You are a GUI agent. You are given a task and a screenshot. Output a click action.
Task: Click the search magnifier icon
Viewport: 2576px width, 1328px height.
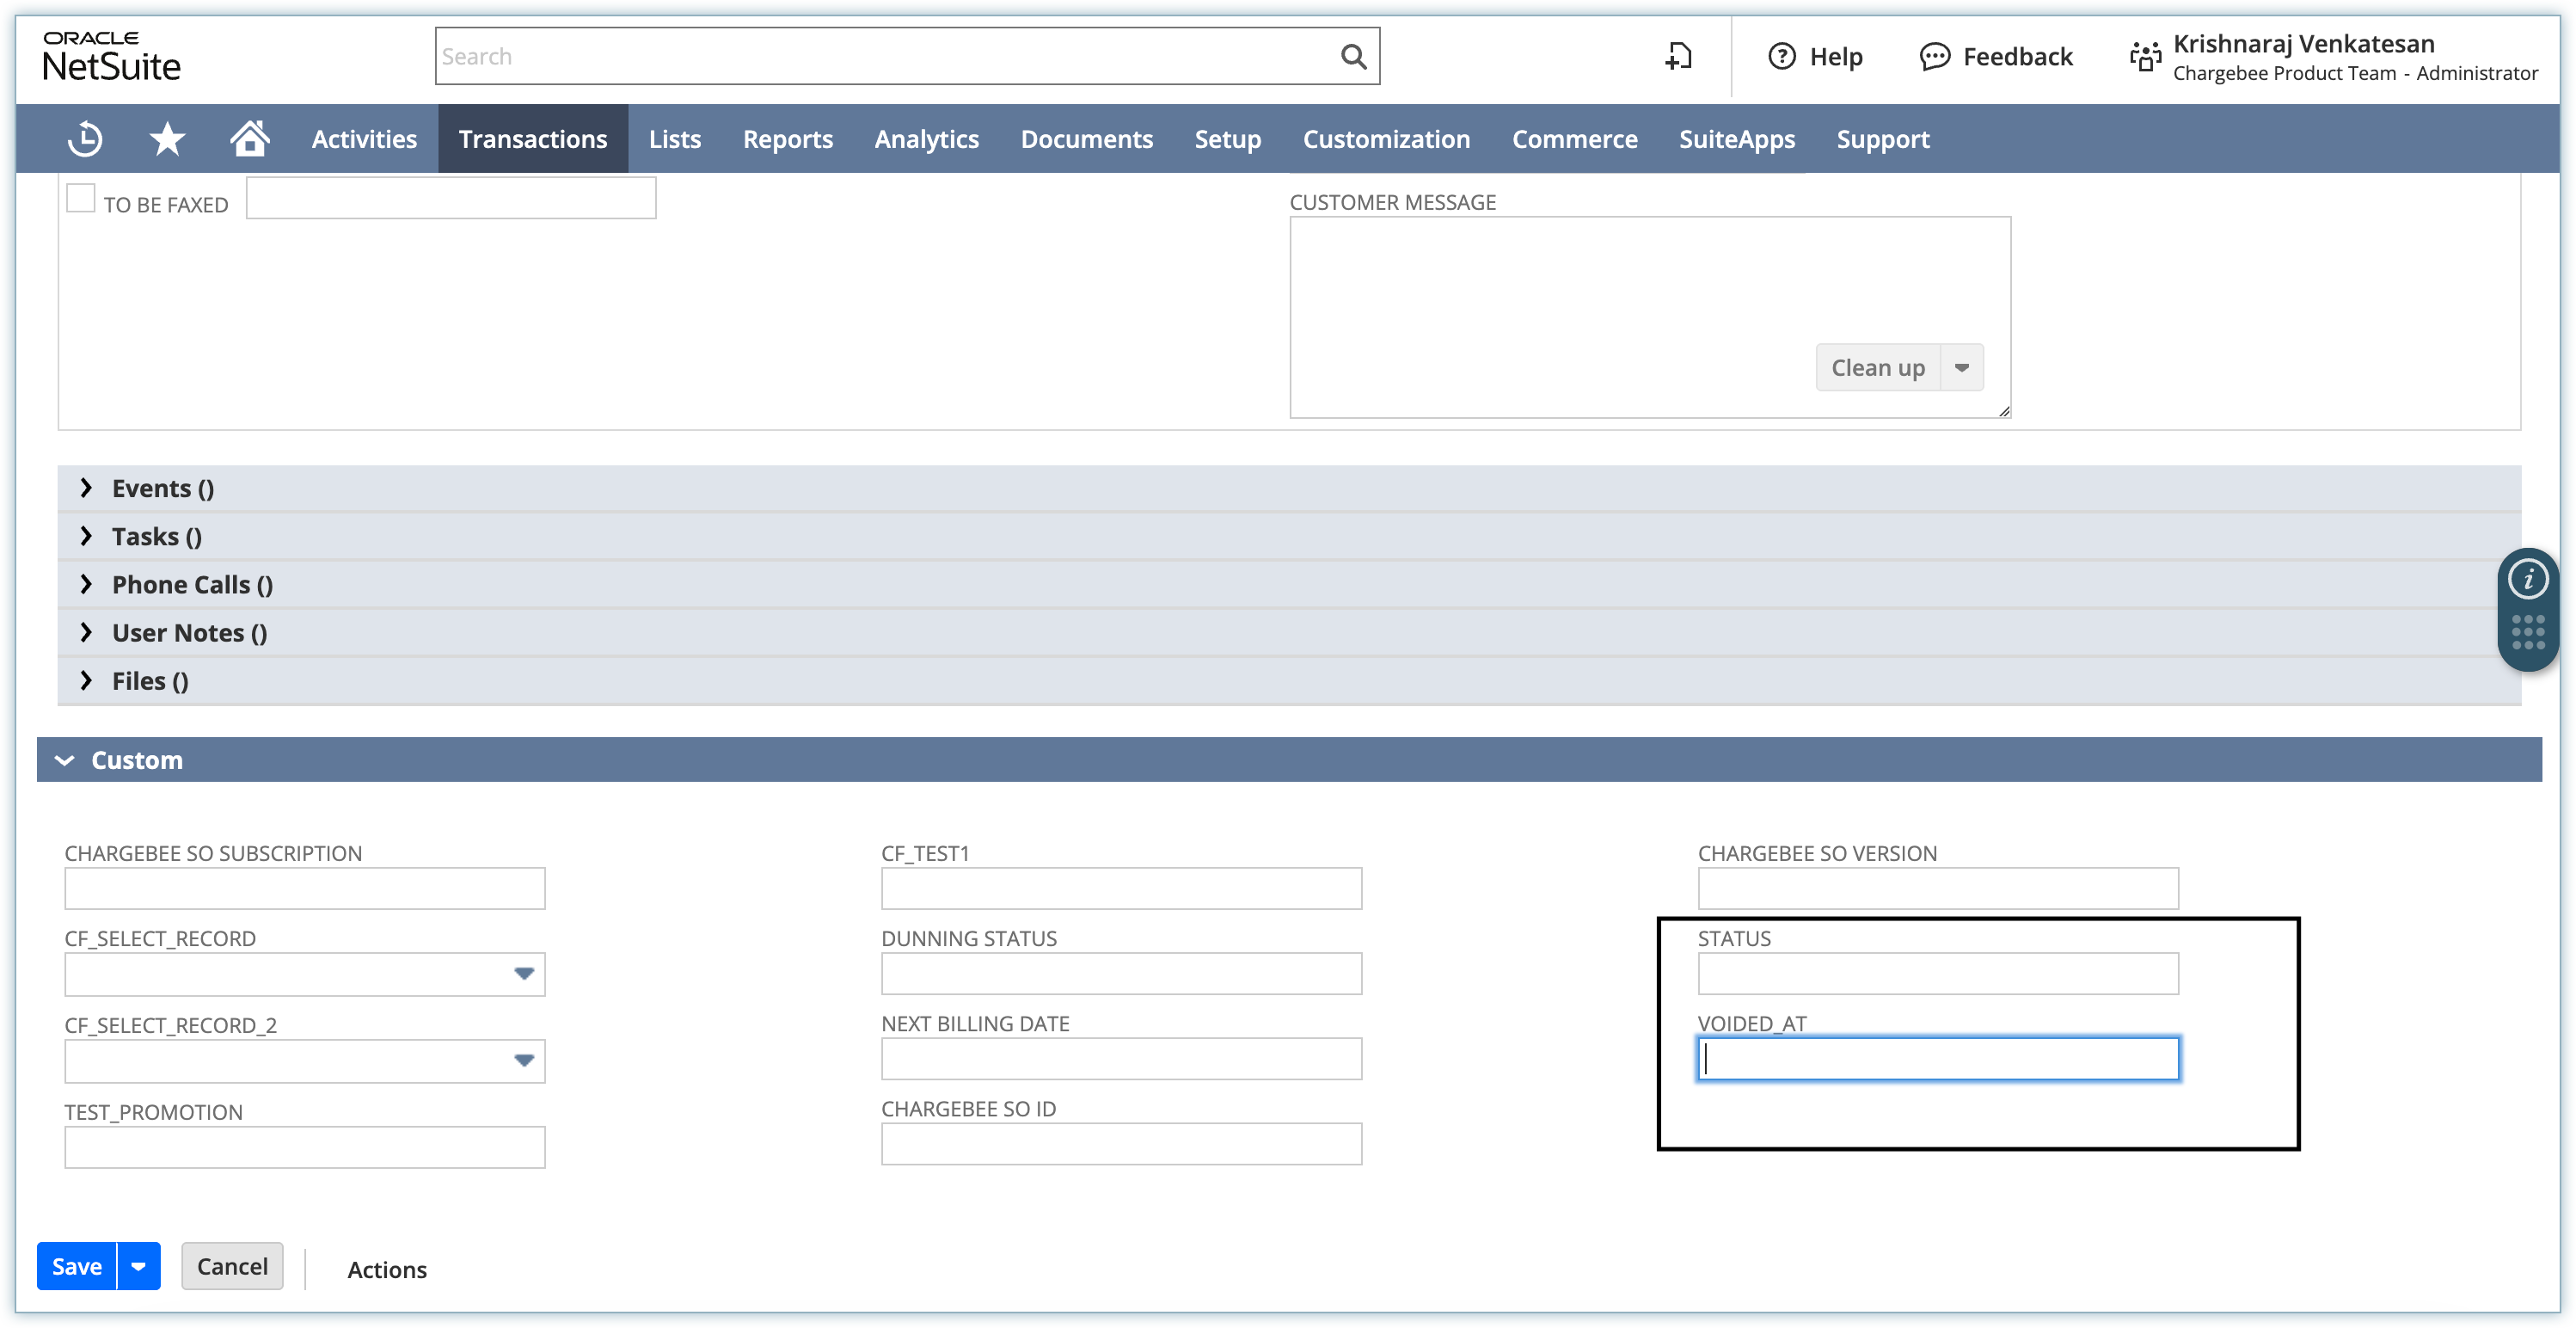coord(1353,57)
